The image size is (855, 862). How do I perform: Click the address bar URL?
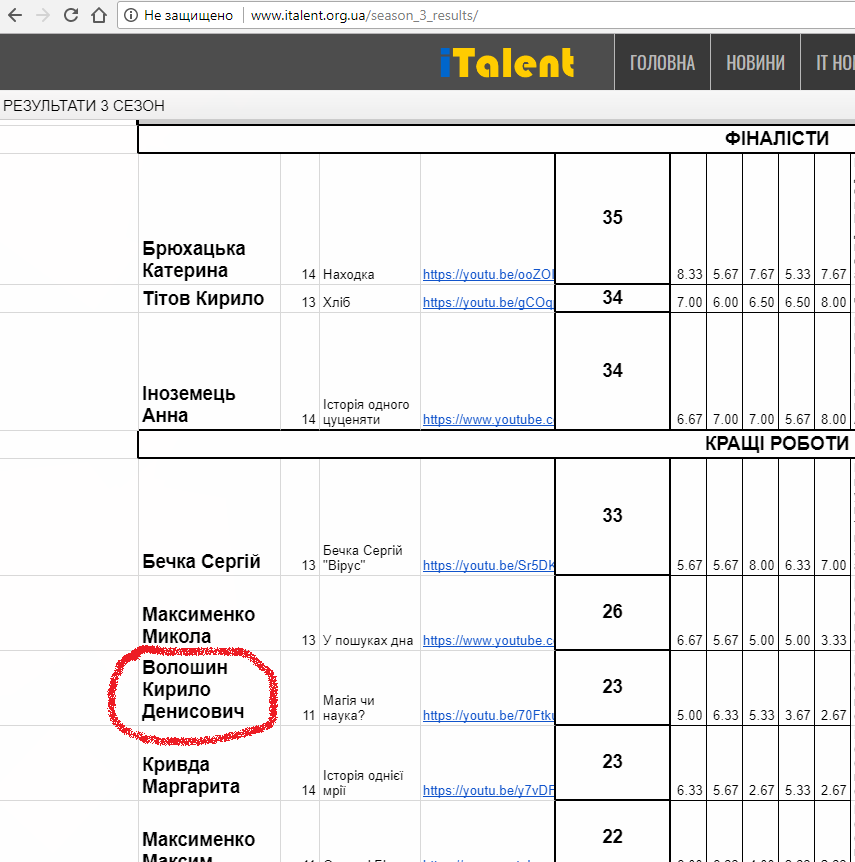click(x=364, y=16)
